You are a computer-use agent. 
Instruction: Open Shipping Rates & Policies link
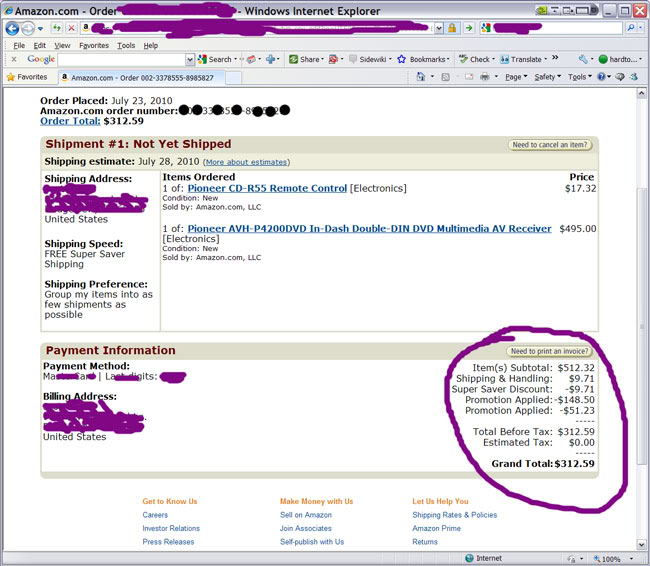(x=455, y=515)
